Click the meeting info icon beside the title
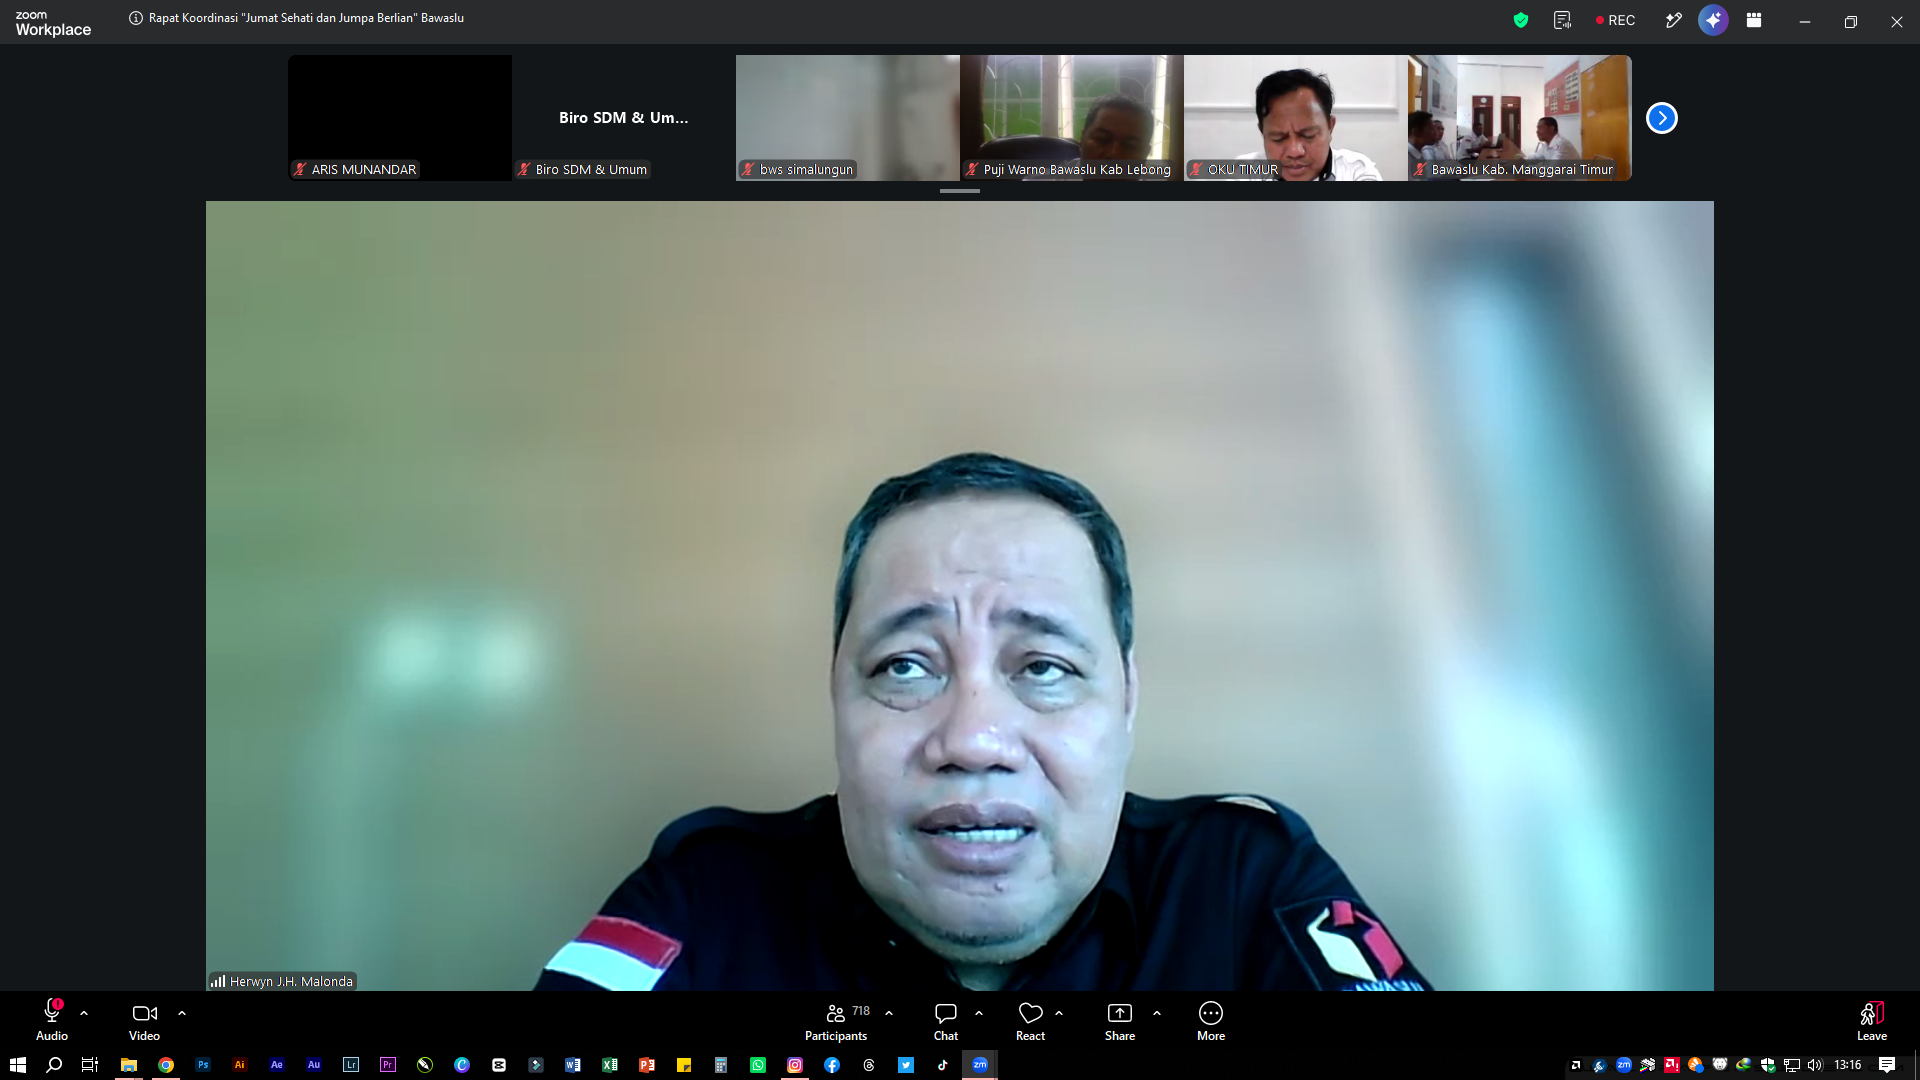 tap(136, 18)
